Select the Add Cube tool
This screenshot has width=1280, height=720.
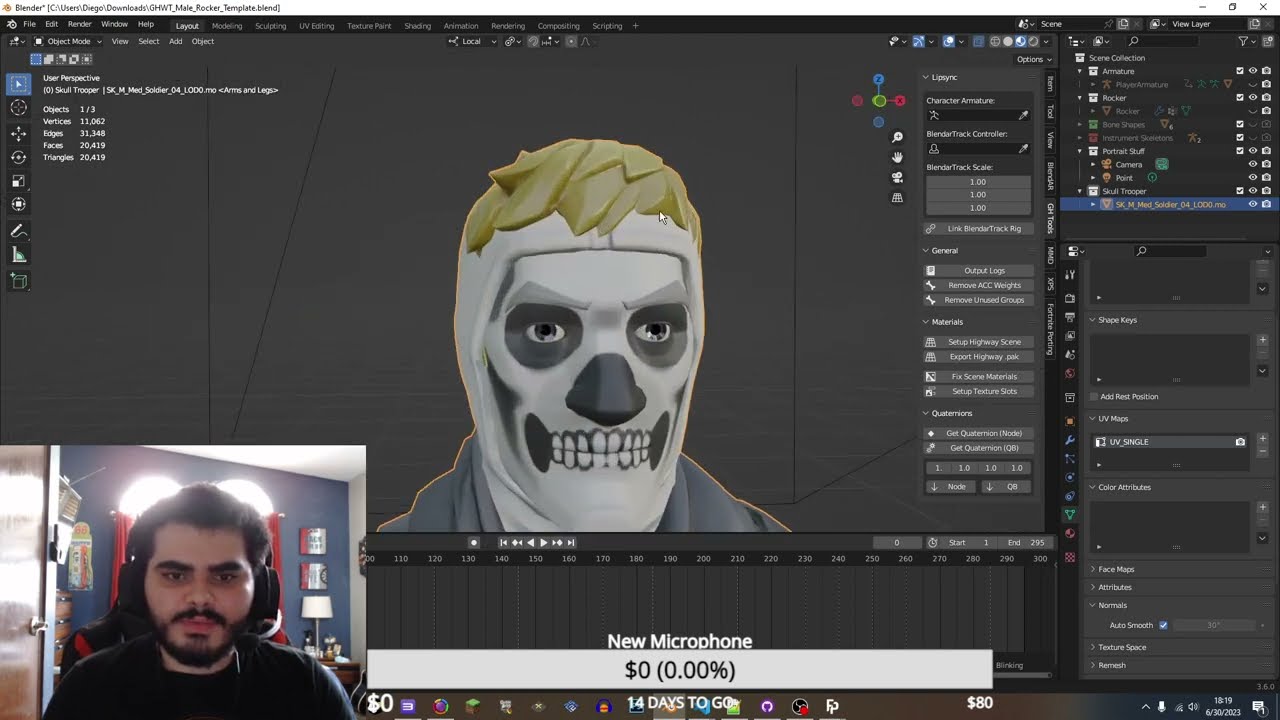19,282
